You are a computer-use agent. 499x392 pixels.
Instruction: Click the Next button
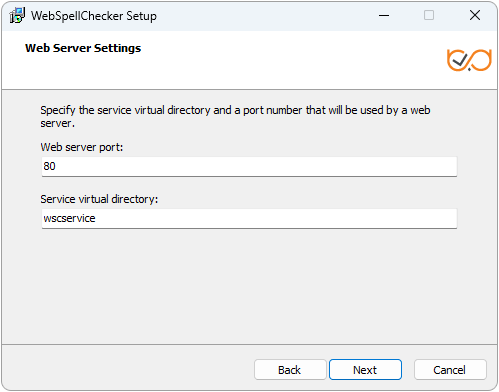(x=365, y=370)
